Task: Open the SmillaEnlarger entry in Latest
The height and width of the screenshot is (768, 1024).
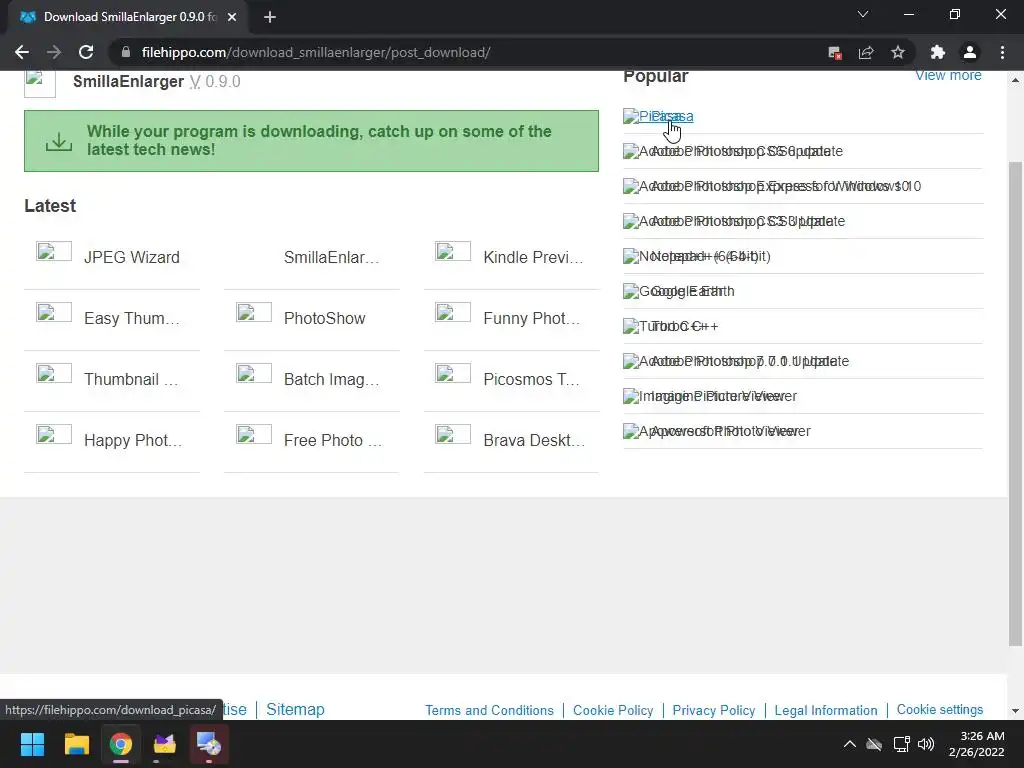Action: [x=332, y=257]
